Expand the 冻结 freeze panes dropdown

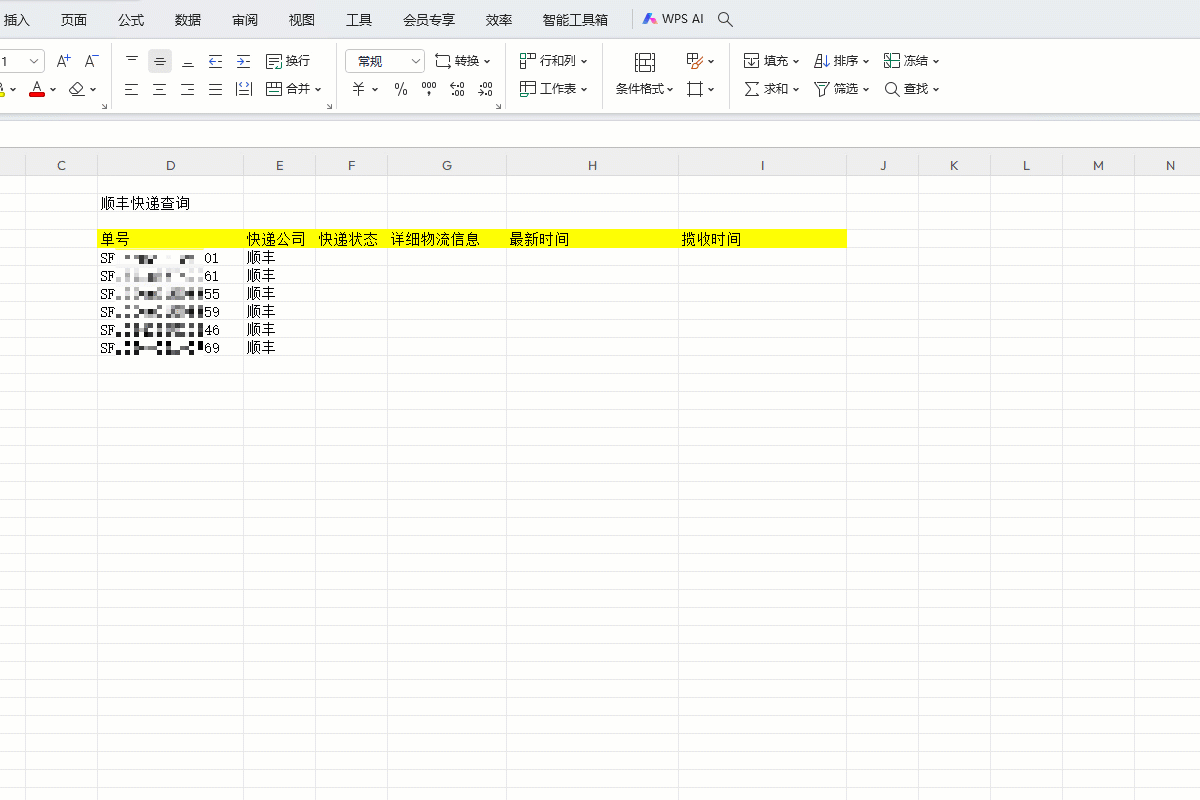(936, 61)
